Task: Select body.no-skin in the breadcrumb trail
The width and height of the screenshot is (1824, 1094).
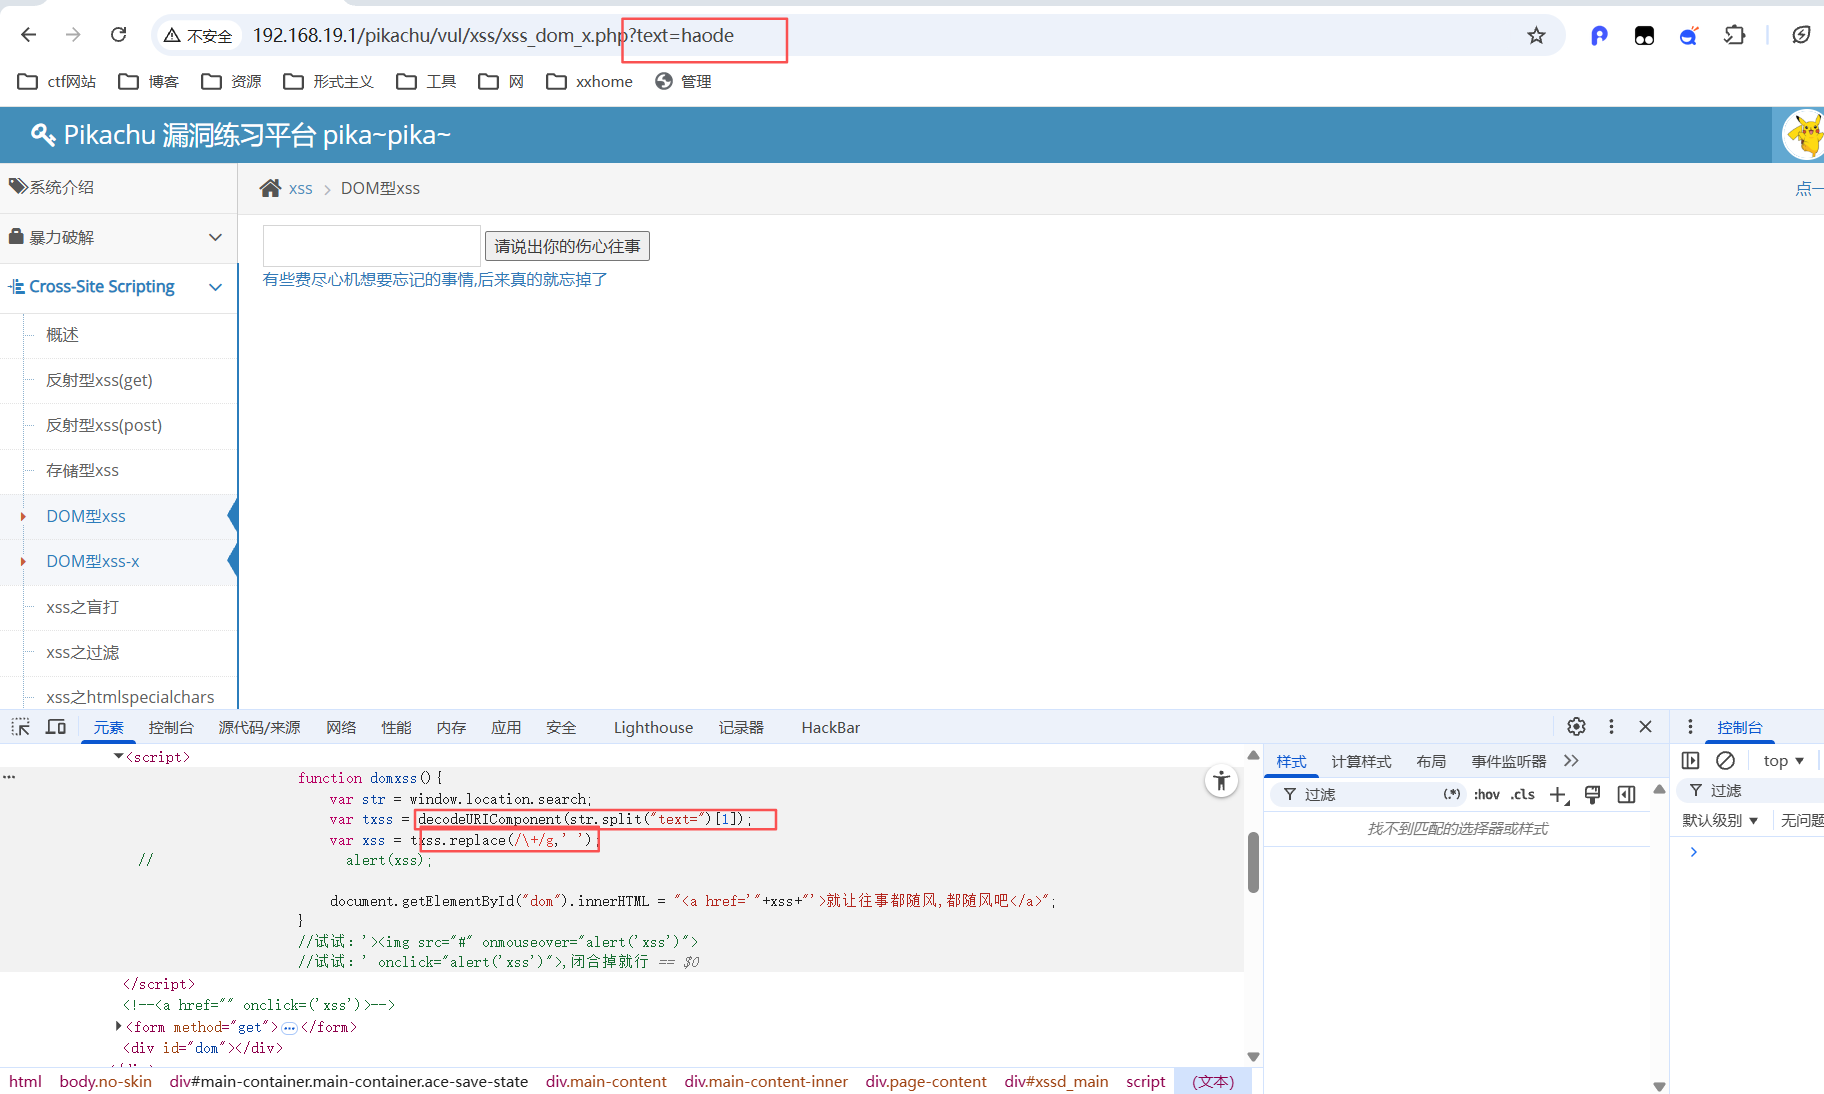Action: click(105, 1081)
